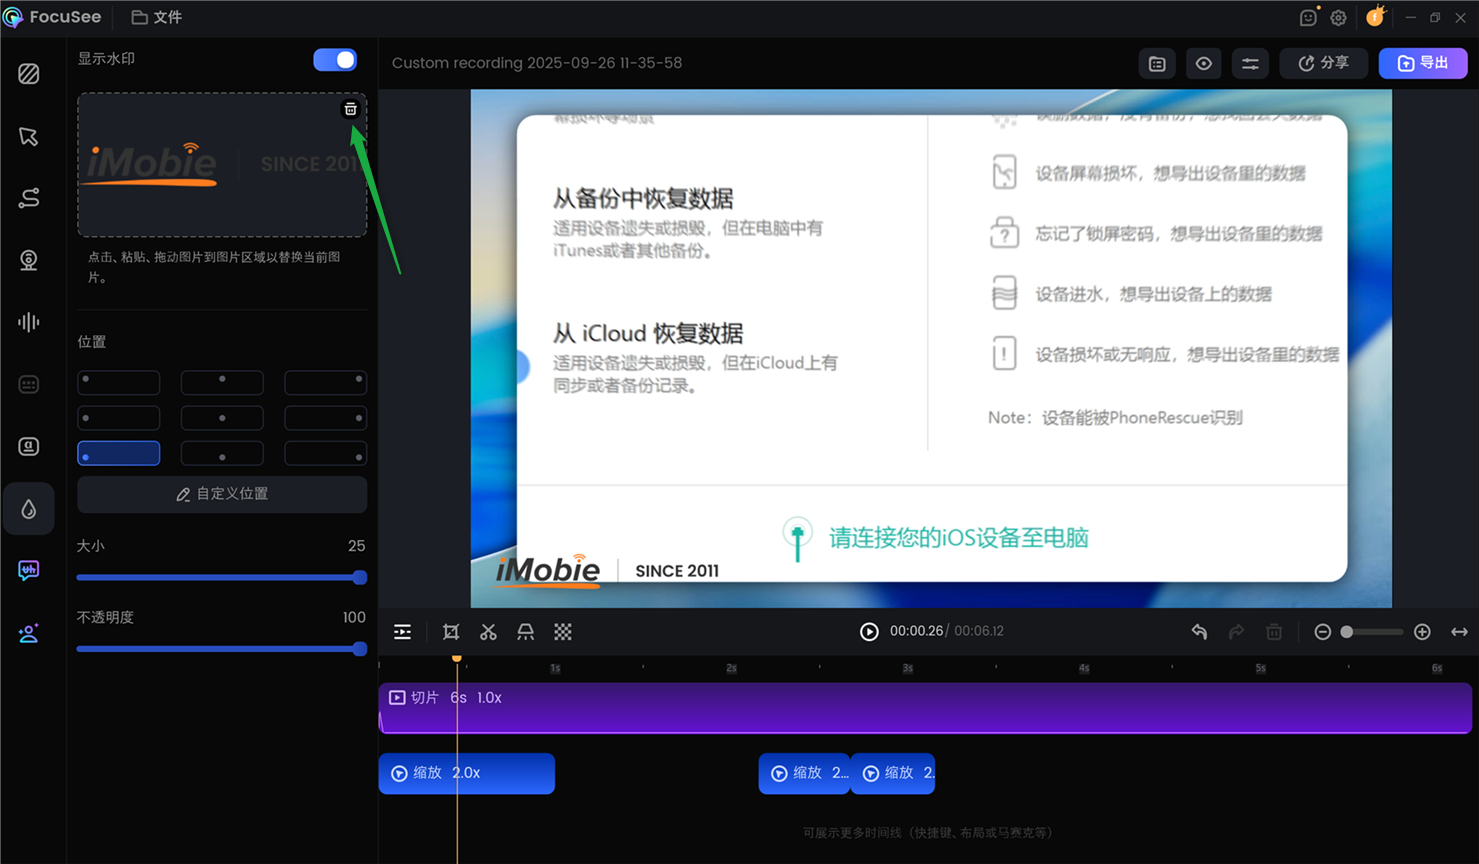Adjust the 不透明度 opacity slider

(222, 649)
